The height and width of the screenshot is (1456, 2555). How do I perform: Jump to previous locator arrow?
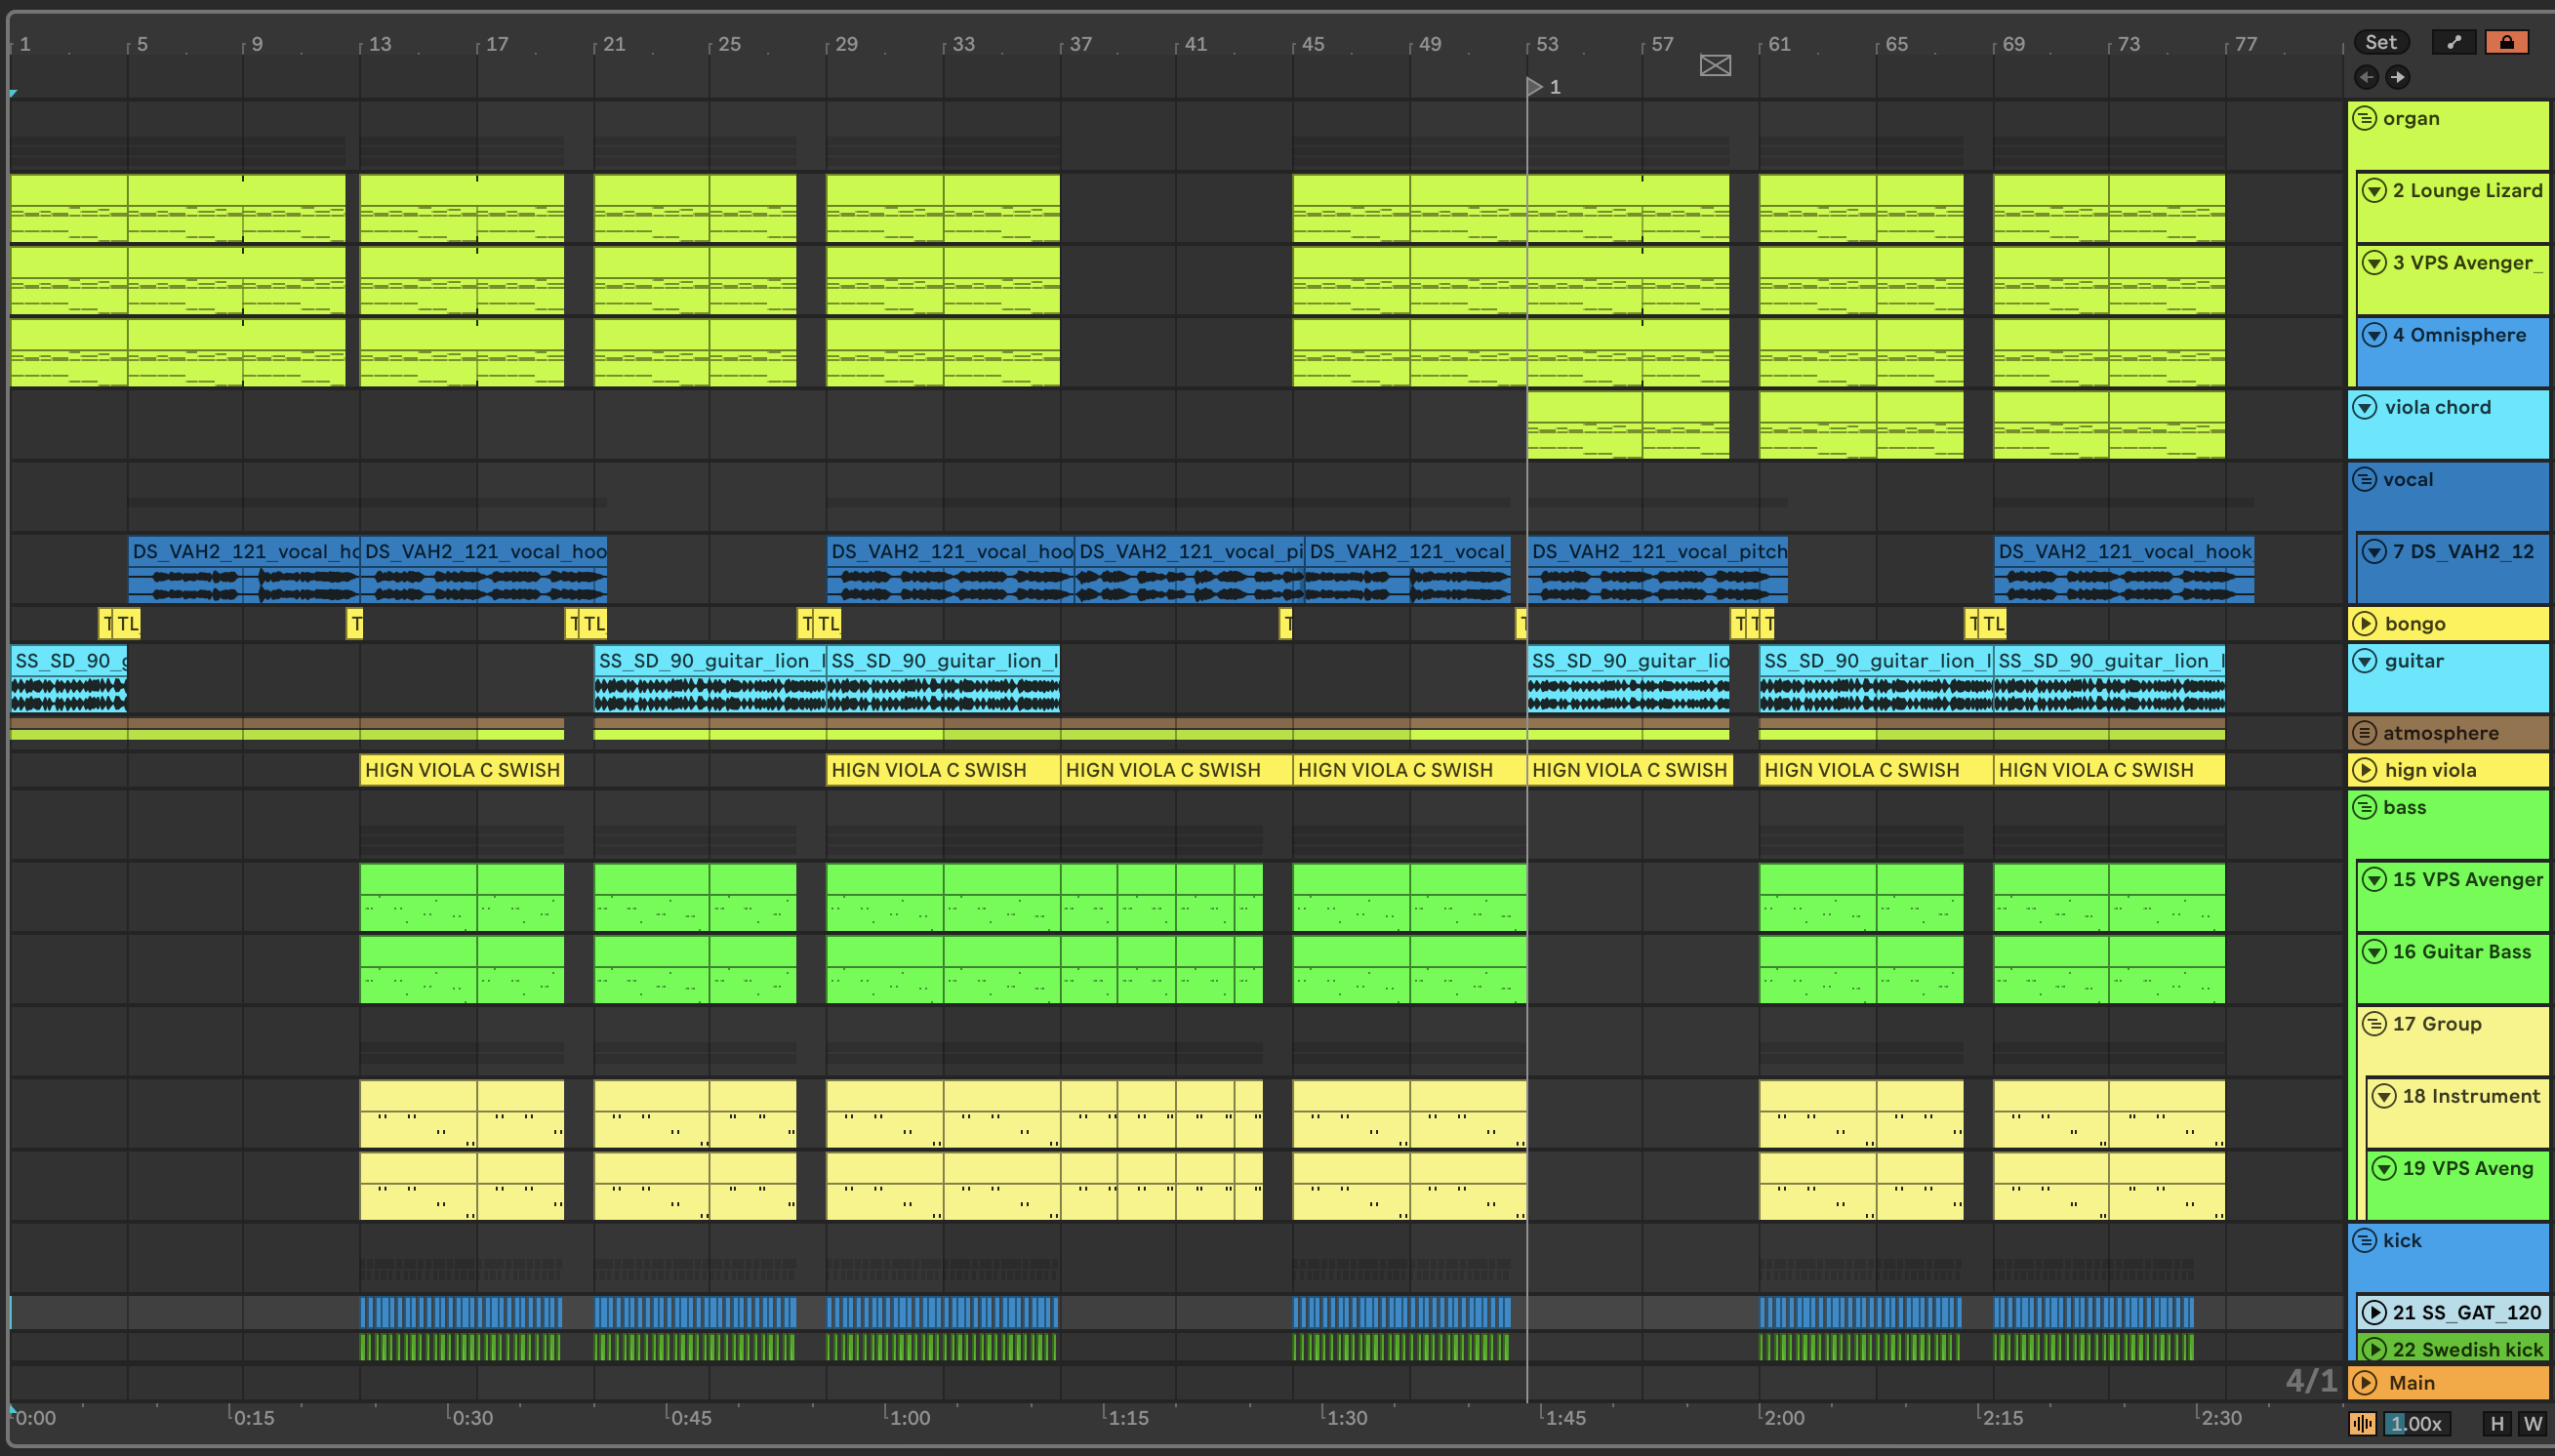[2366, 77]
